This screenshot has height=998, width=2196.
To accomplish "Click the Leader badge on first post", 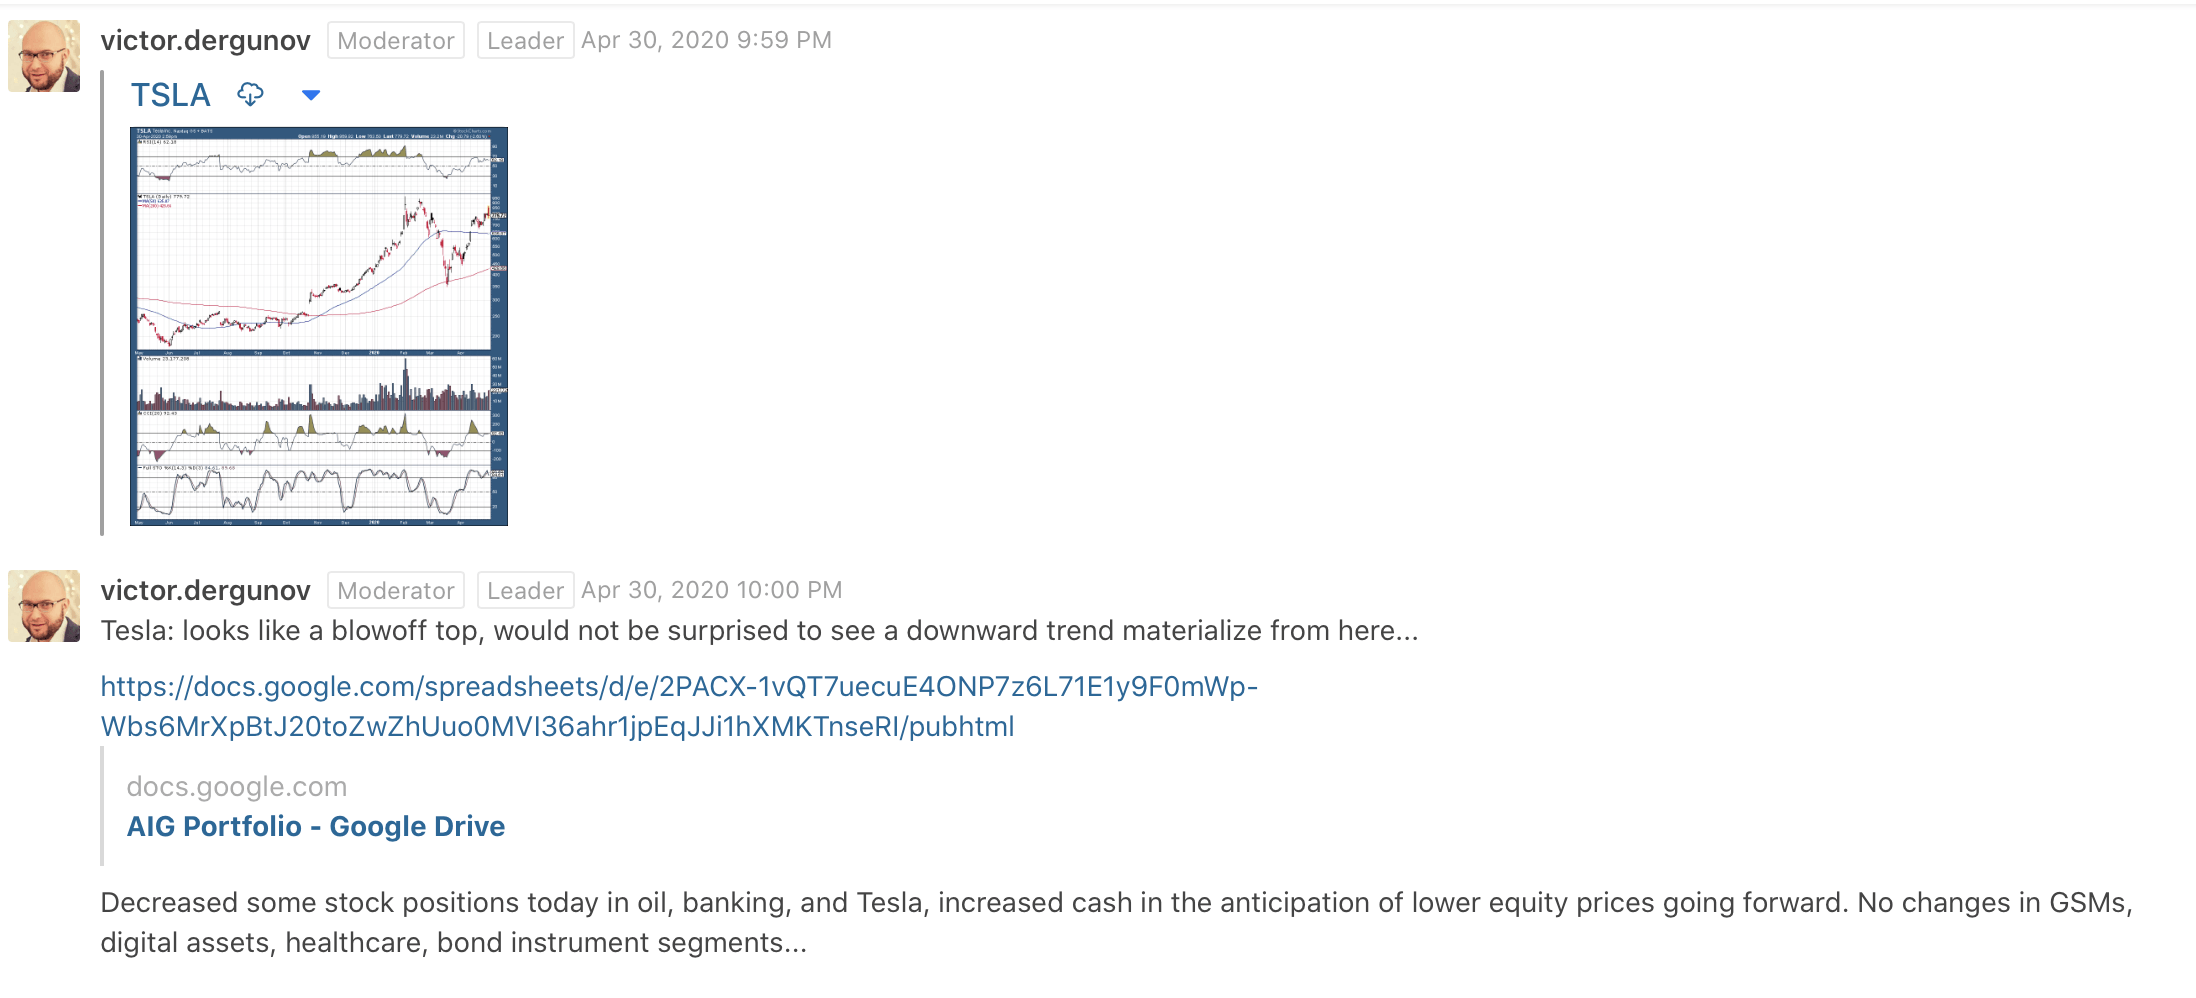I will 525,41.
